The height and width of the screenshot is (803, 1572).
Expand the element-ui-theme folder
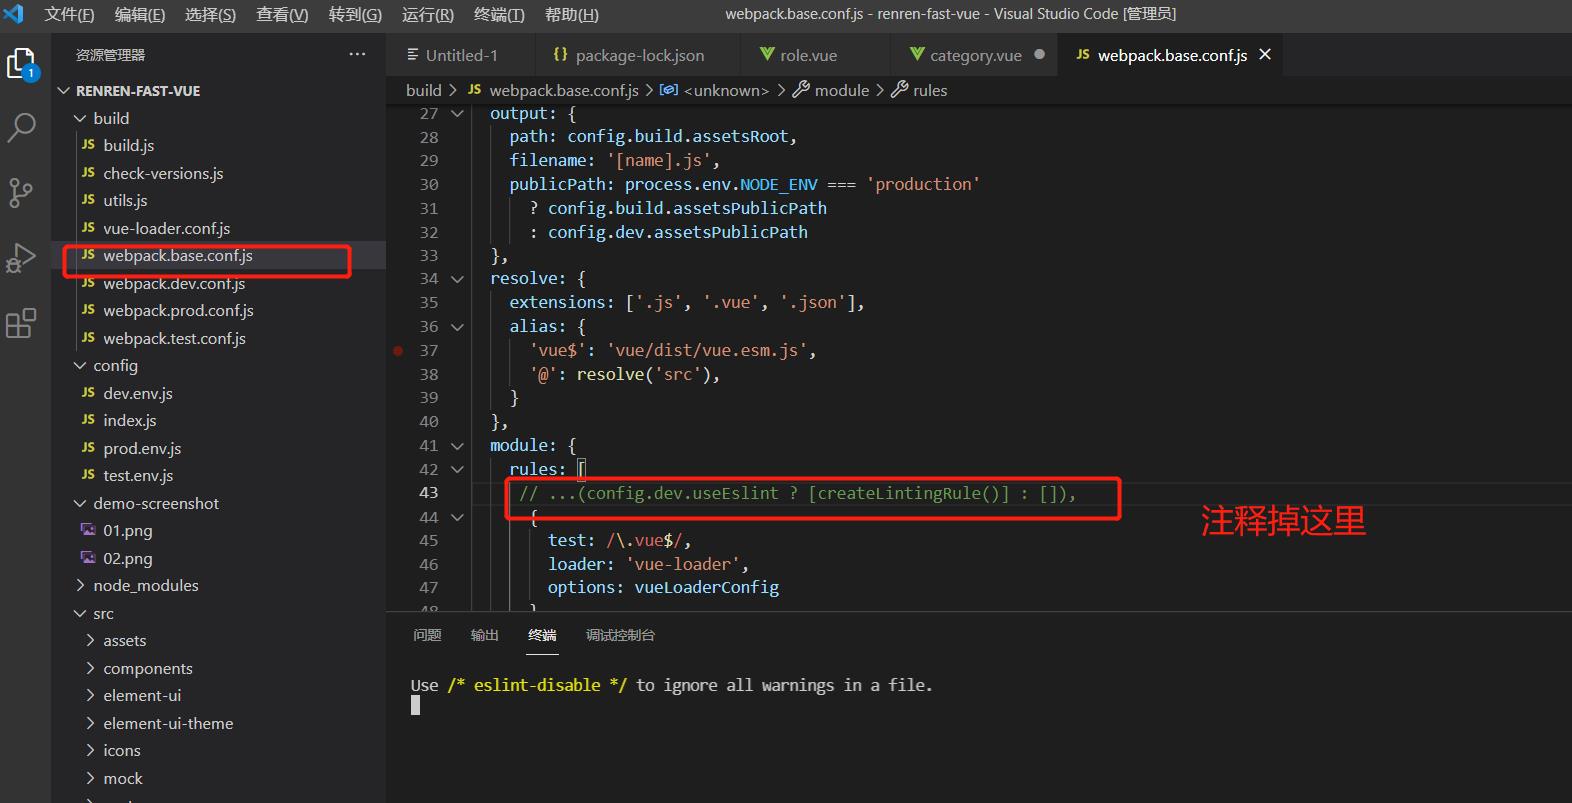[90, 724]
